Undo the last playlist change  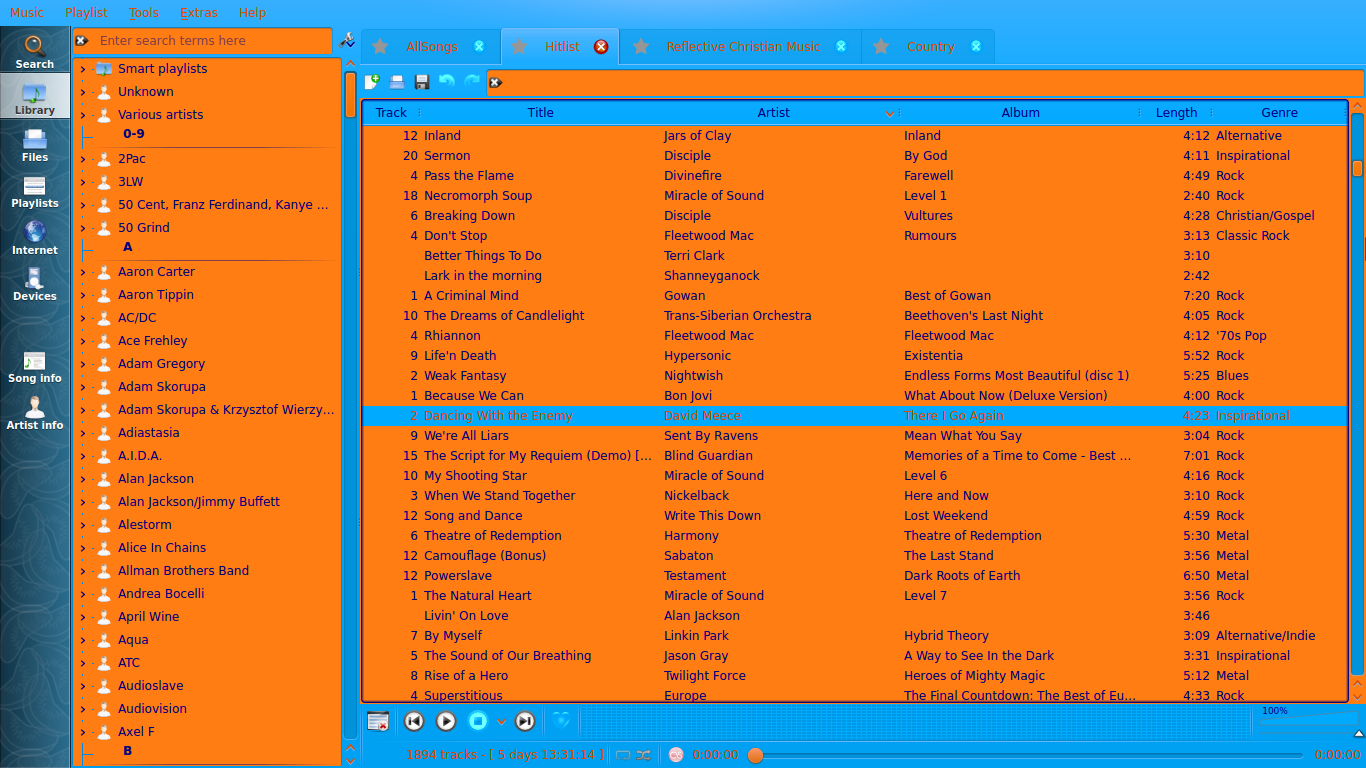pyautogui.click(x=447, y=82)
